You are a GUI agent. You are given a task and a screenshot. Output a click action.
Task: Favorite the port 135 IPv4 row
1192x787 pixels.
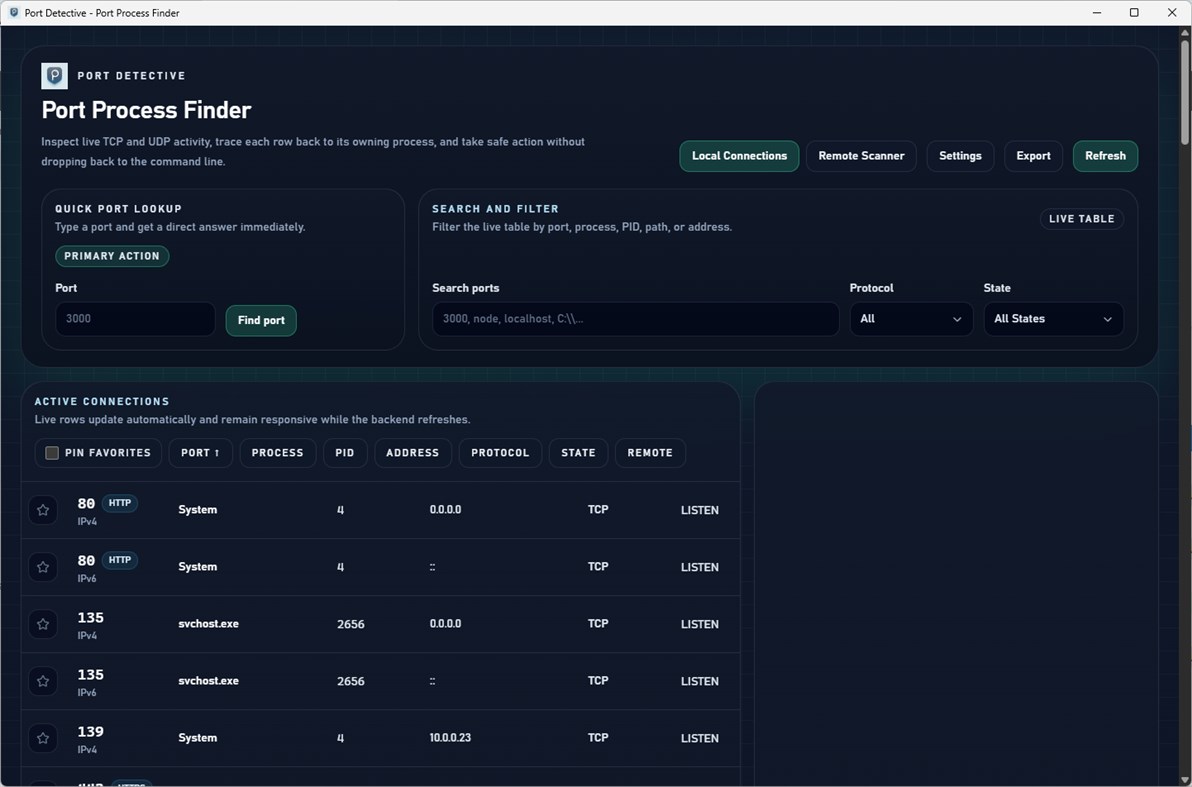(x=43, y=624)
